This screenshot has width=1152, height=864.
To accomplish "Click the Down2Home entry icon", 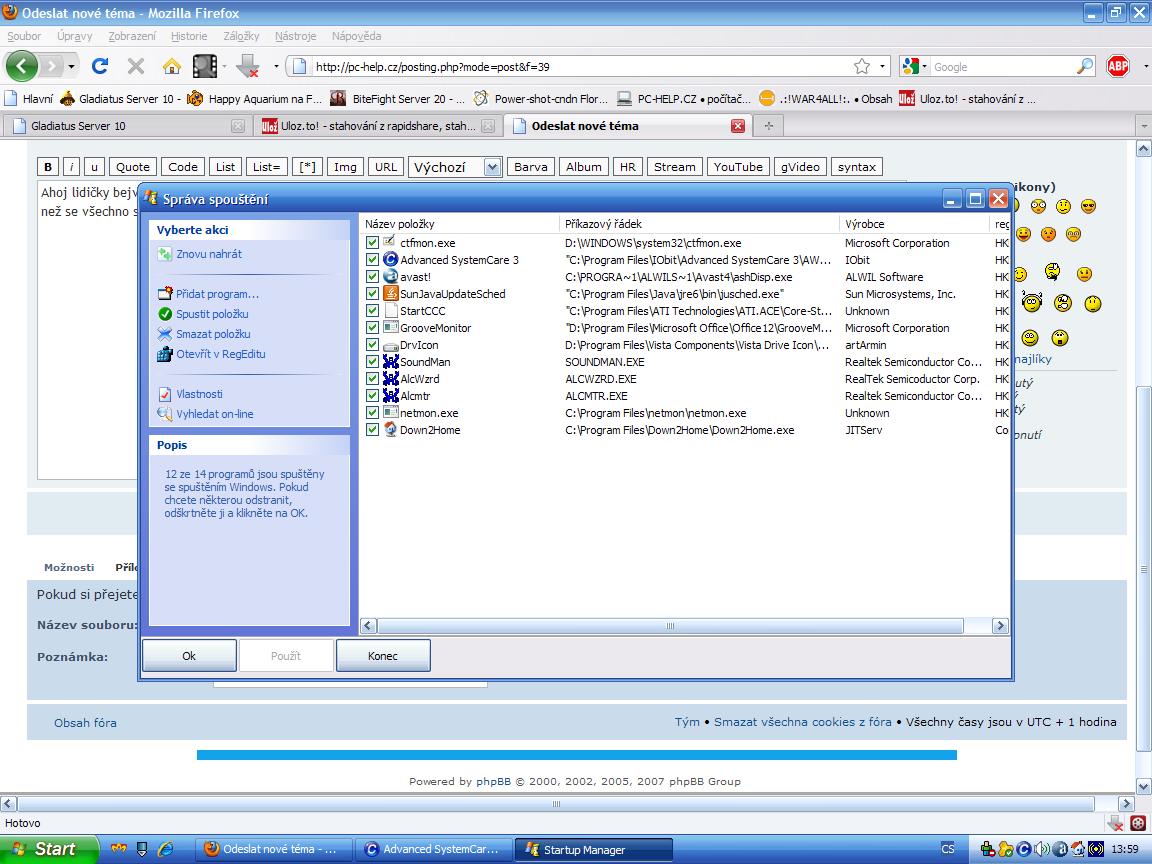I will click(391, 430).
